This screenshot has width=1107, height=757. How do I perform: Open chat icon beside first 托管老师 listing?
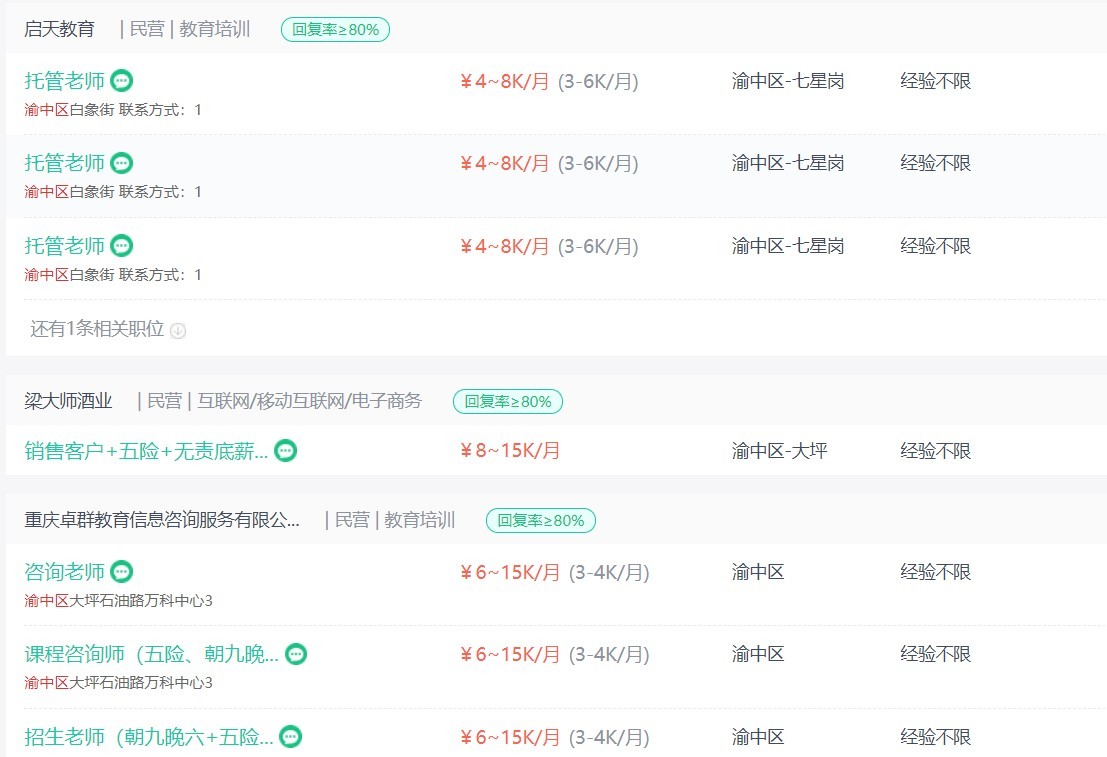(x=121, y=81)
